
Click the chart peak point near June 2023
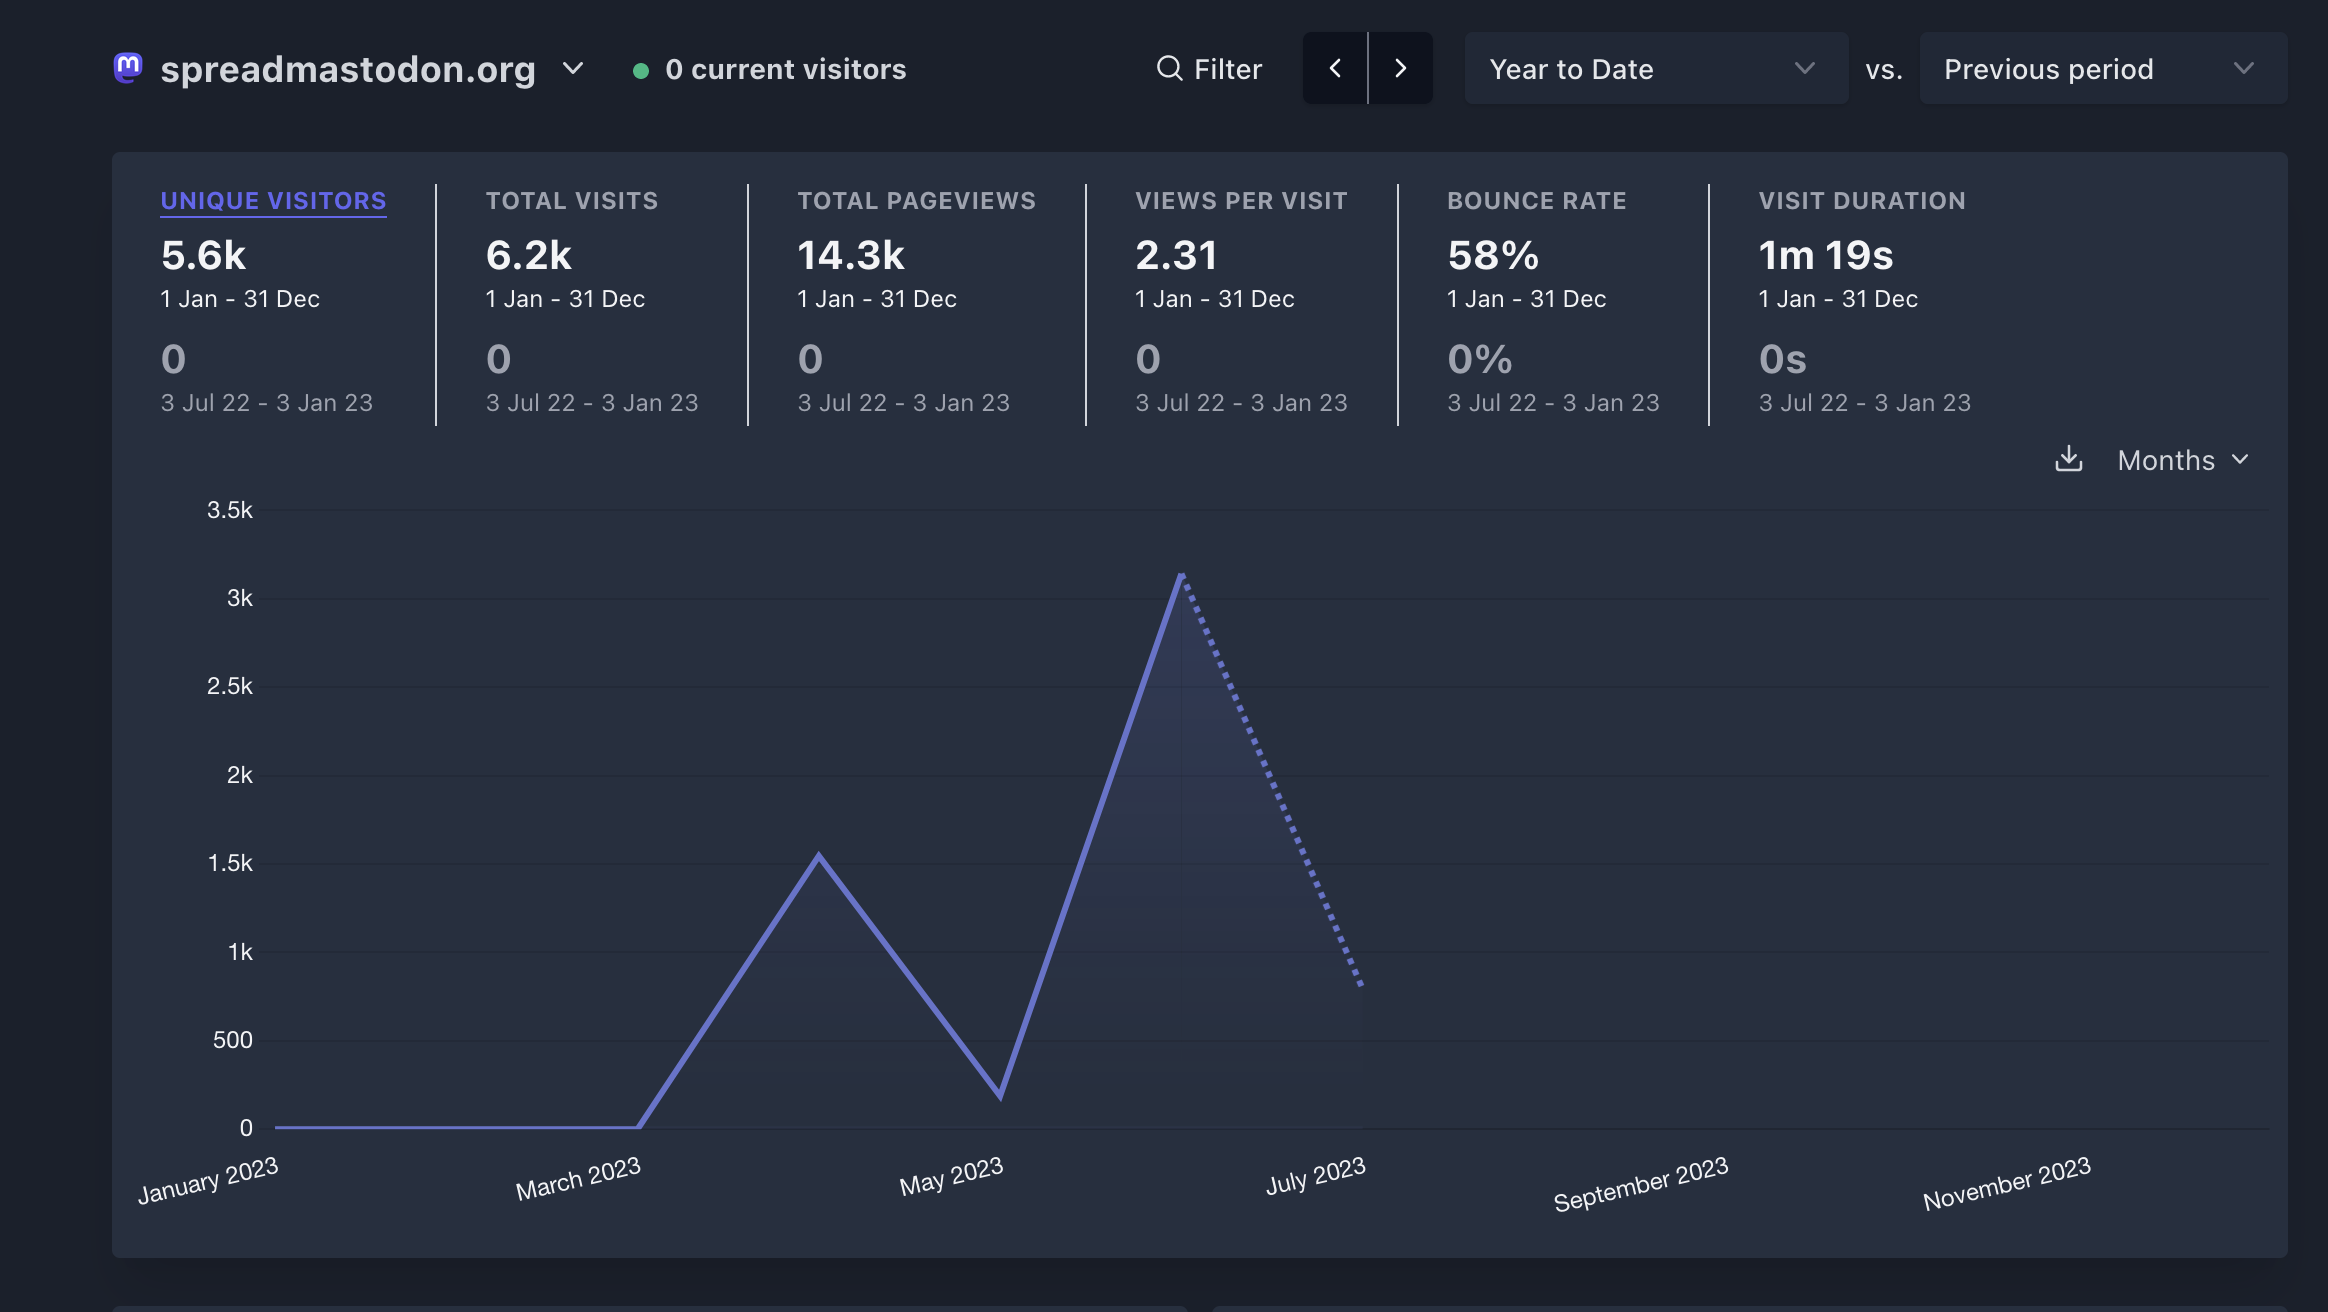(1182, 575)
